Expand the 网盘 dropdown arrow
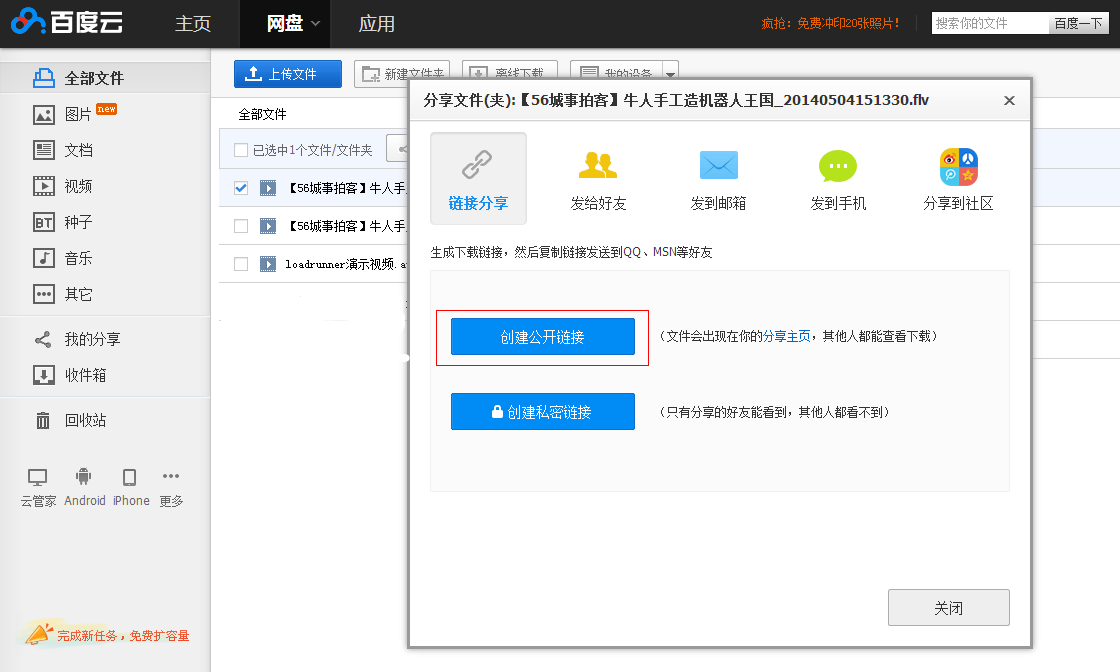 (x=316, y=23)
